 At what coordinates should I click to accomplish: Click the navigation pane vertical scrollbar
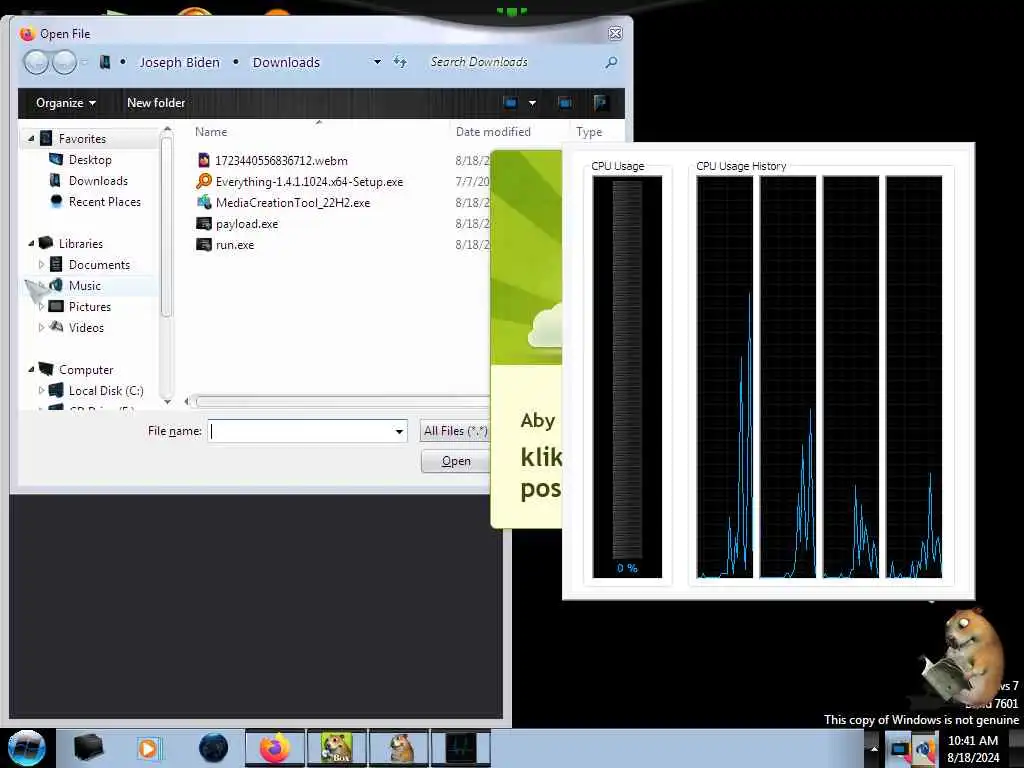tap(167, 225)
